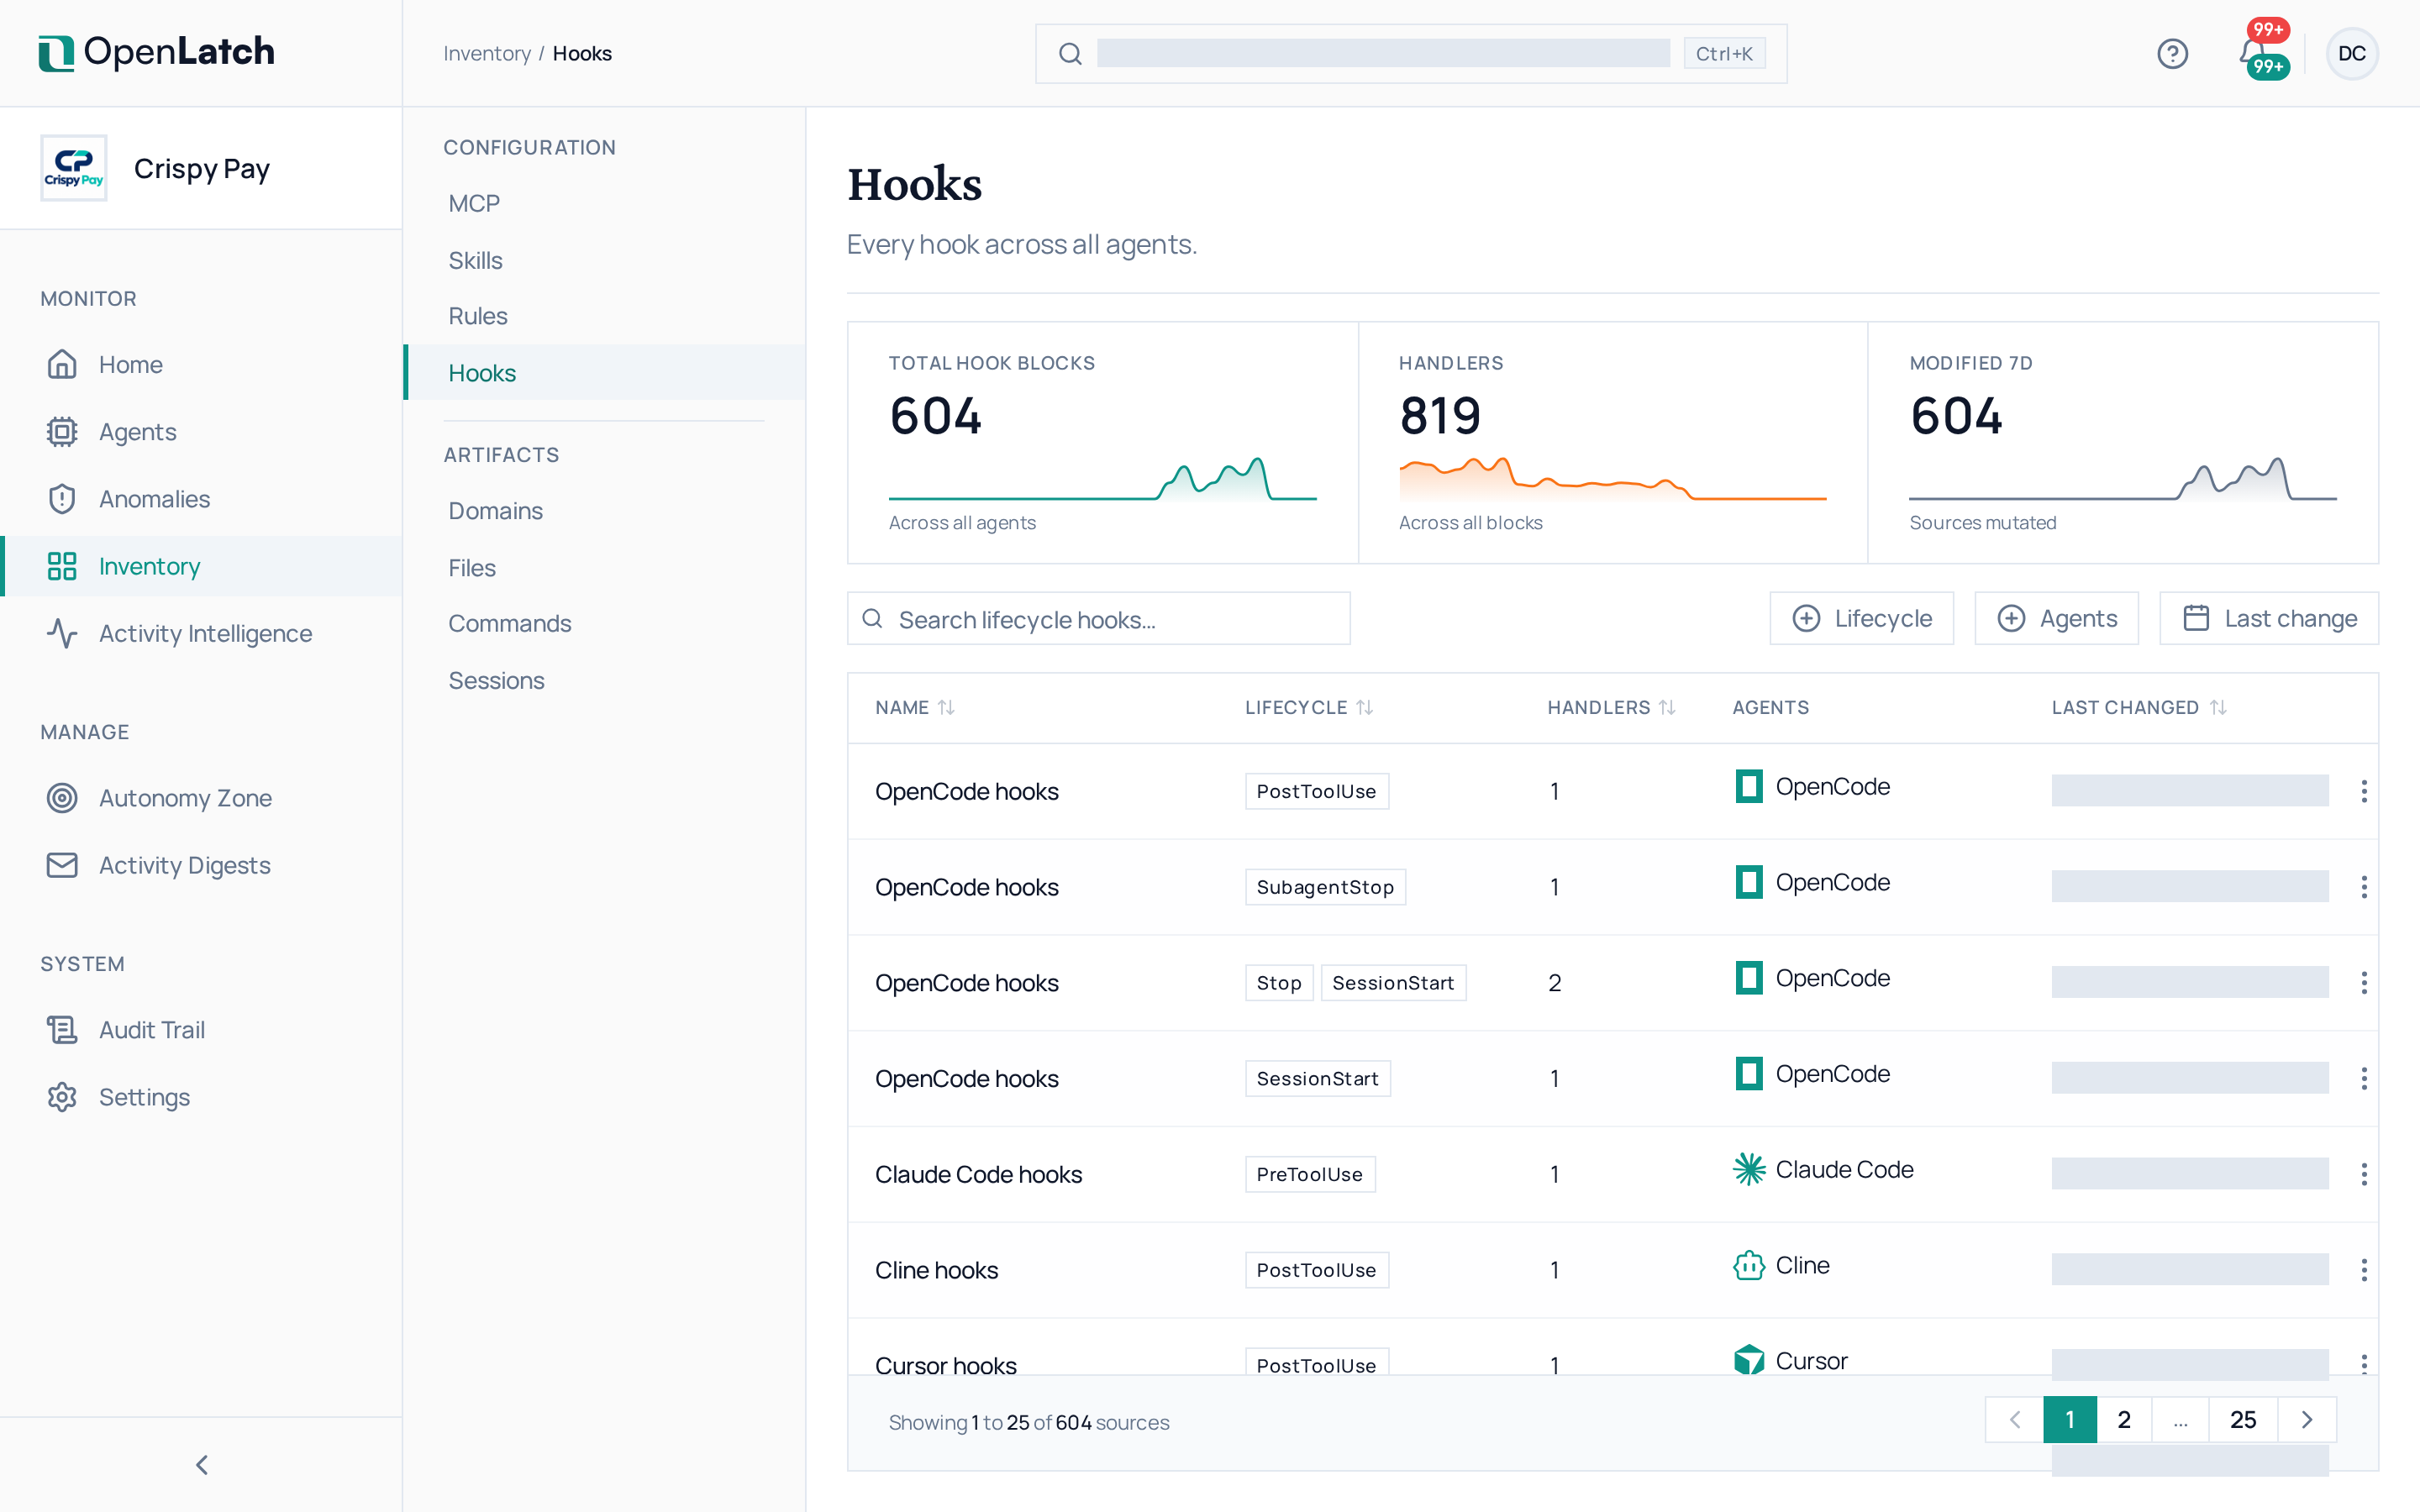Click the Inventory breadcrumb link
This screenshot has height=1512, width=2420.
487,53
